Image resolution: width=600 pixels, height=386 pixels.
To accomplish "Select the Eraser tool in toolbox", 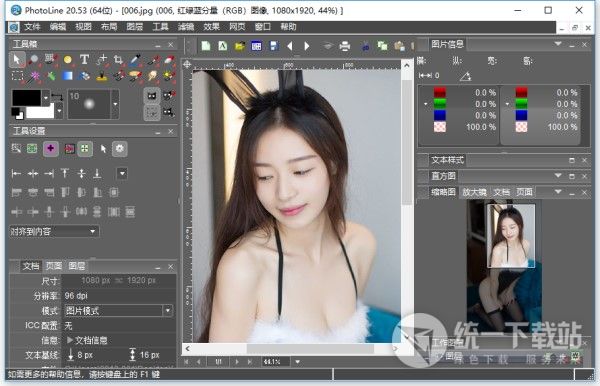I will (169, 59).
